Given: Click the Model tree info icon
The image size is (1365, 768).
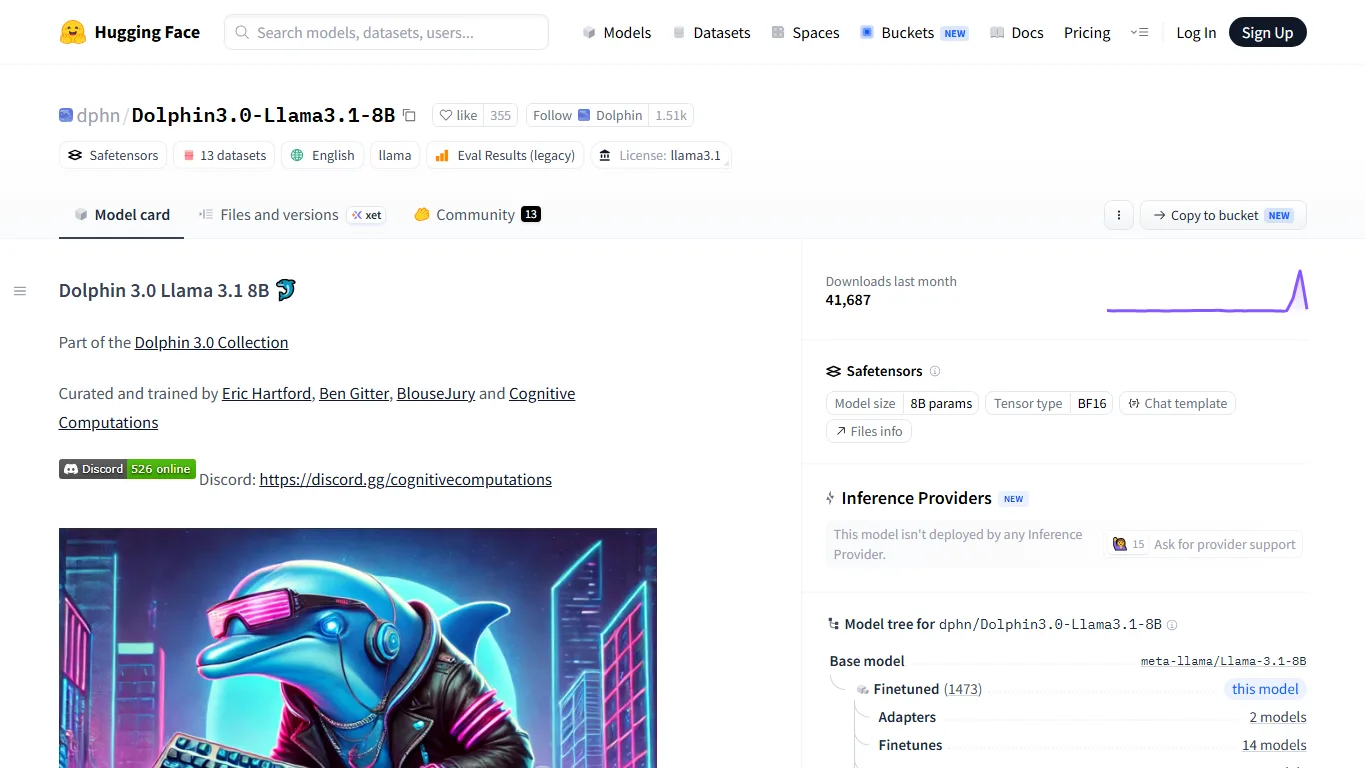Looking at the screenshot, I should tap(1172, 625).
